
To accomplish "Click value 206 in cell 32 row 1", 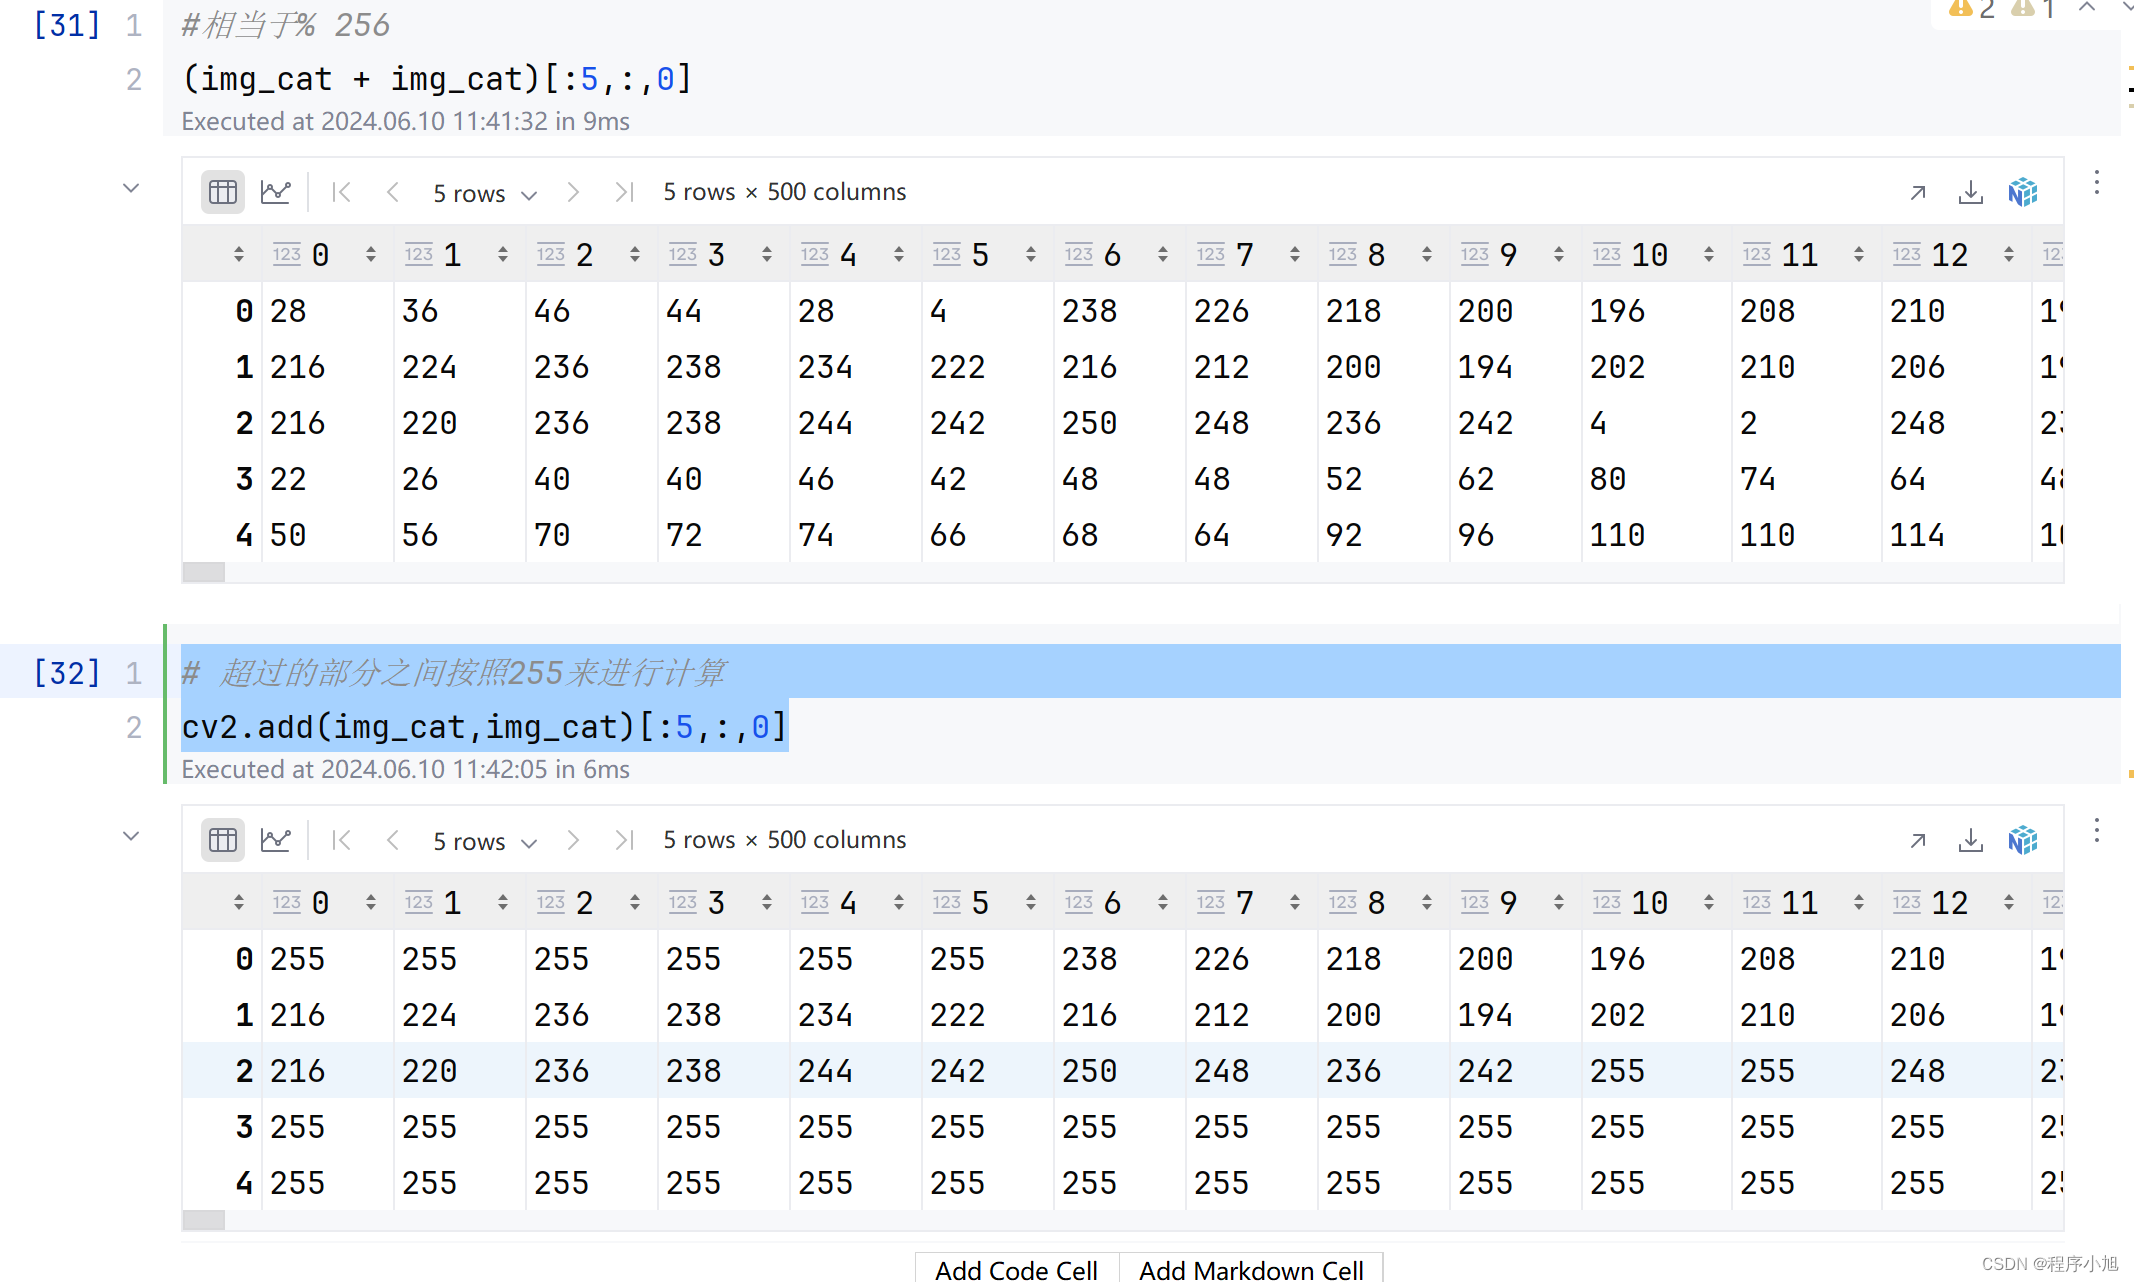I will pos(1917,1015).
